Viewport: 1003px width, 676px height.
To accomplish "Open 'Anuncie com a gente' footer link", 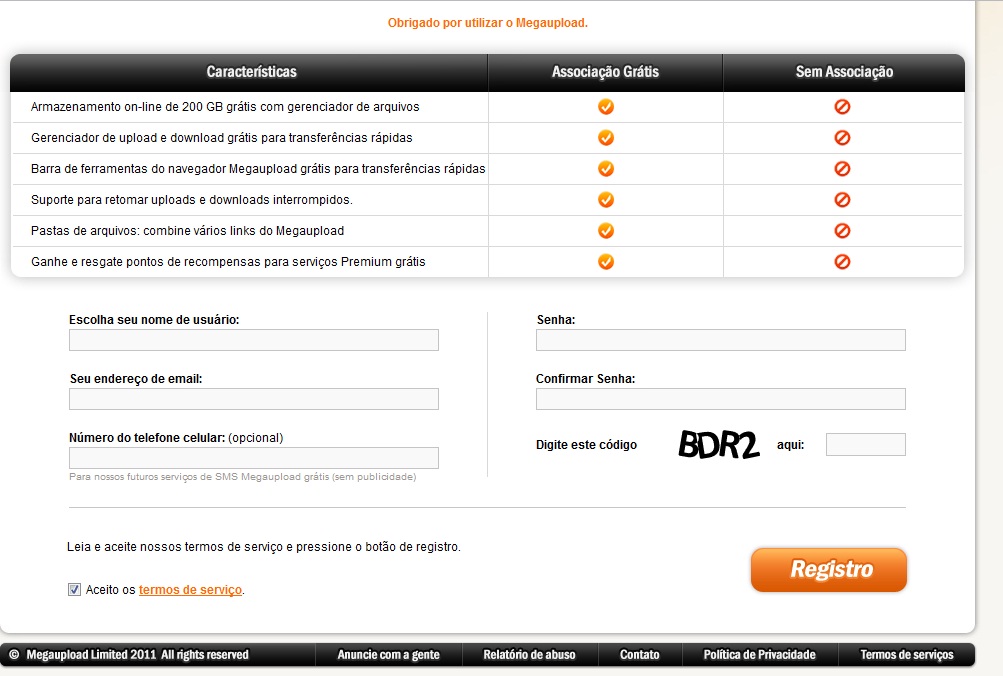I will [388, 655].
